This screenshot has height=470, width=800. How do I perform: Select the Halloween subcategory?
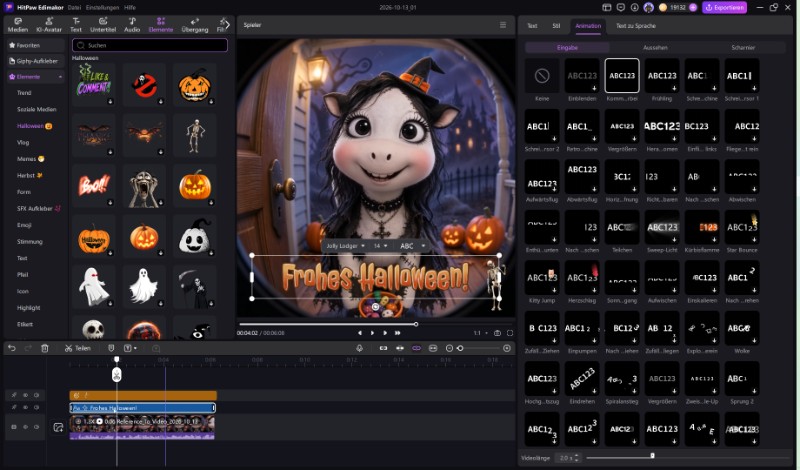tap(34, 126)
